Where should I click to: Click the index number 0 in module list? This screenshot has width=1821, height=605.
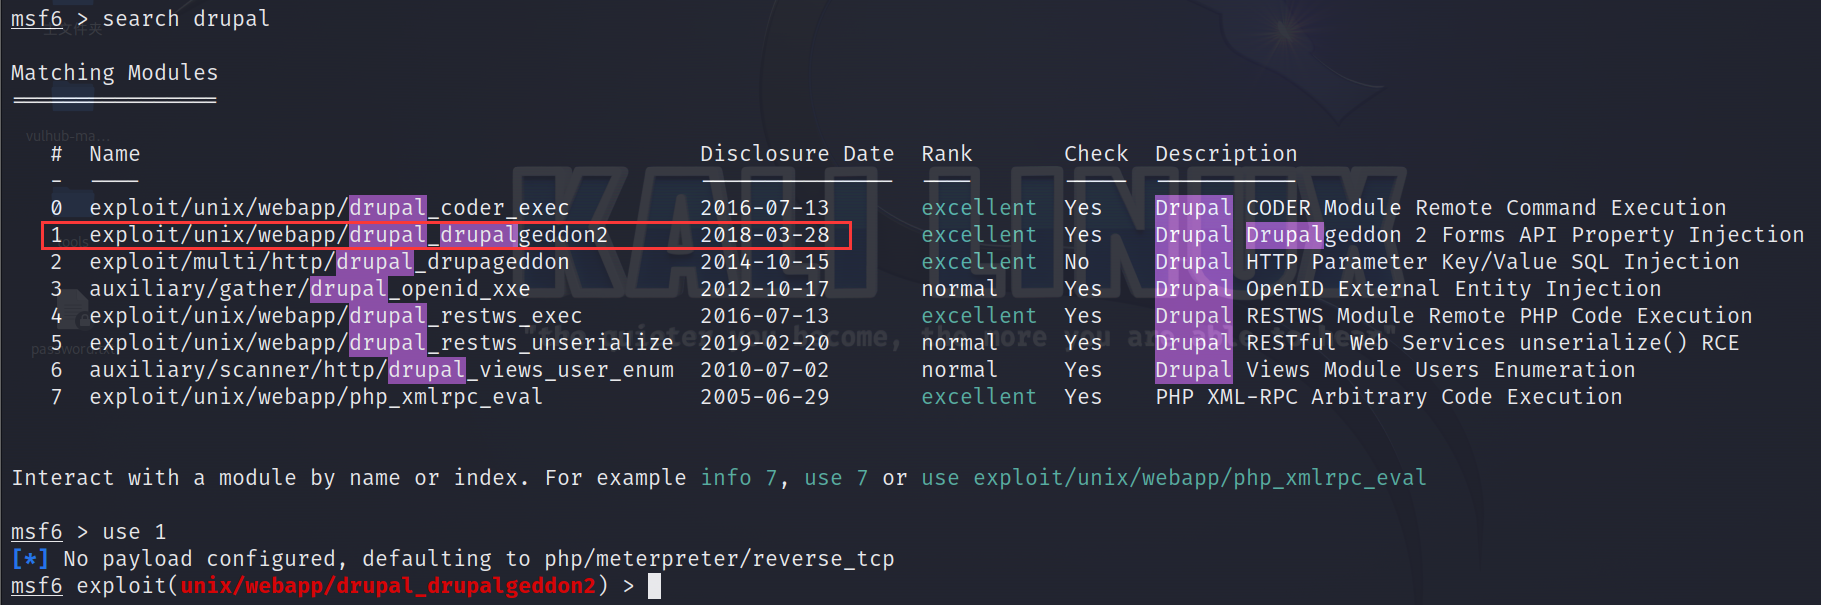(57, 208)
